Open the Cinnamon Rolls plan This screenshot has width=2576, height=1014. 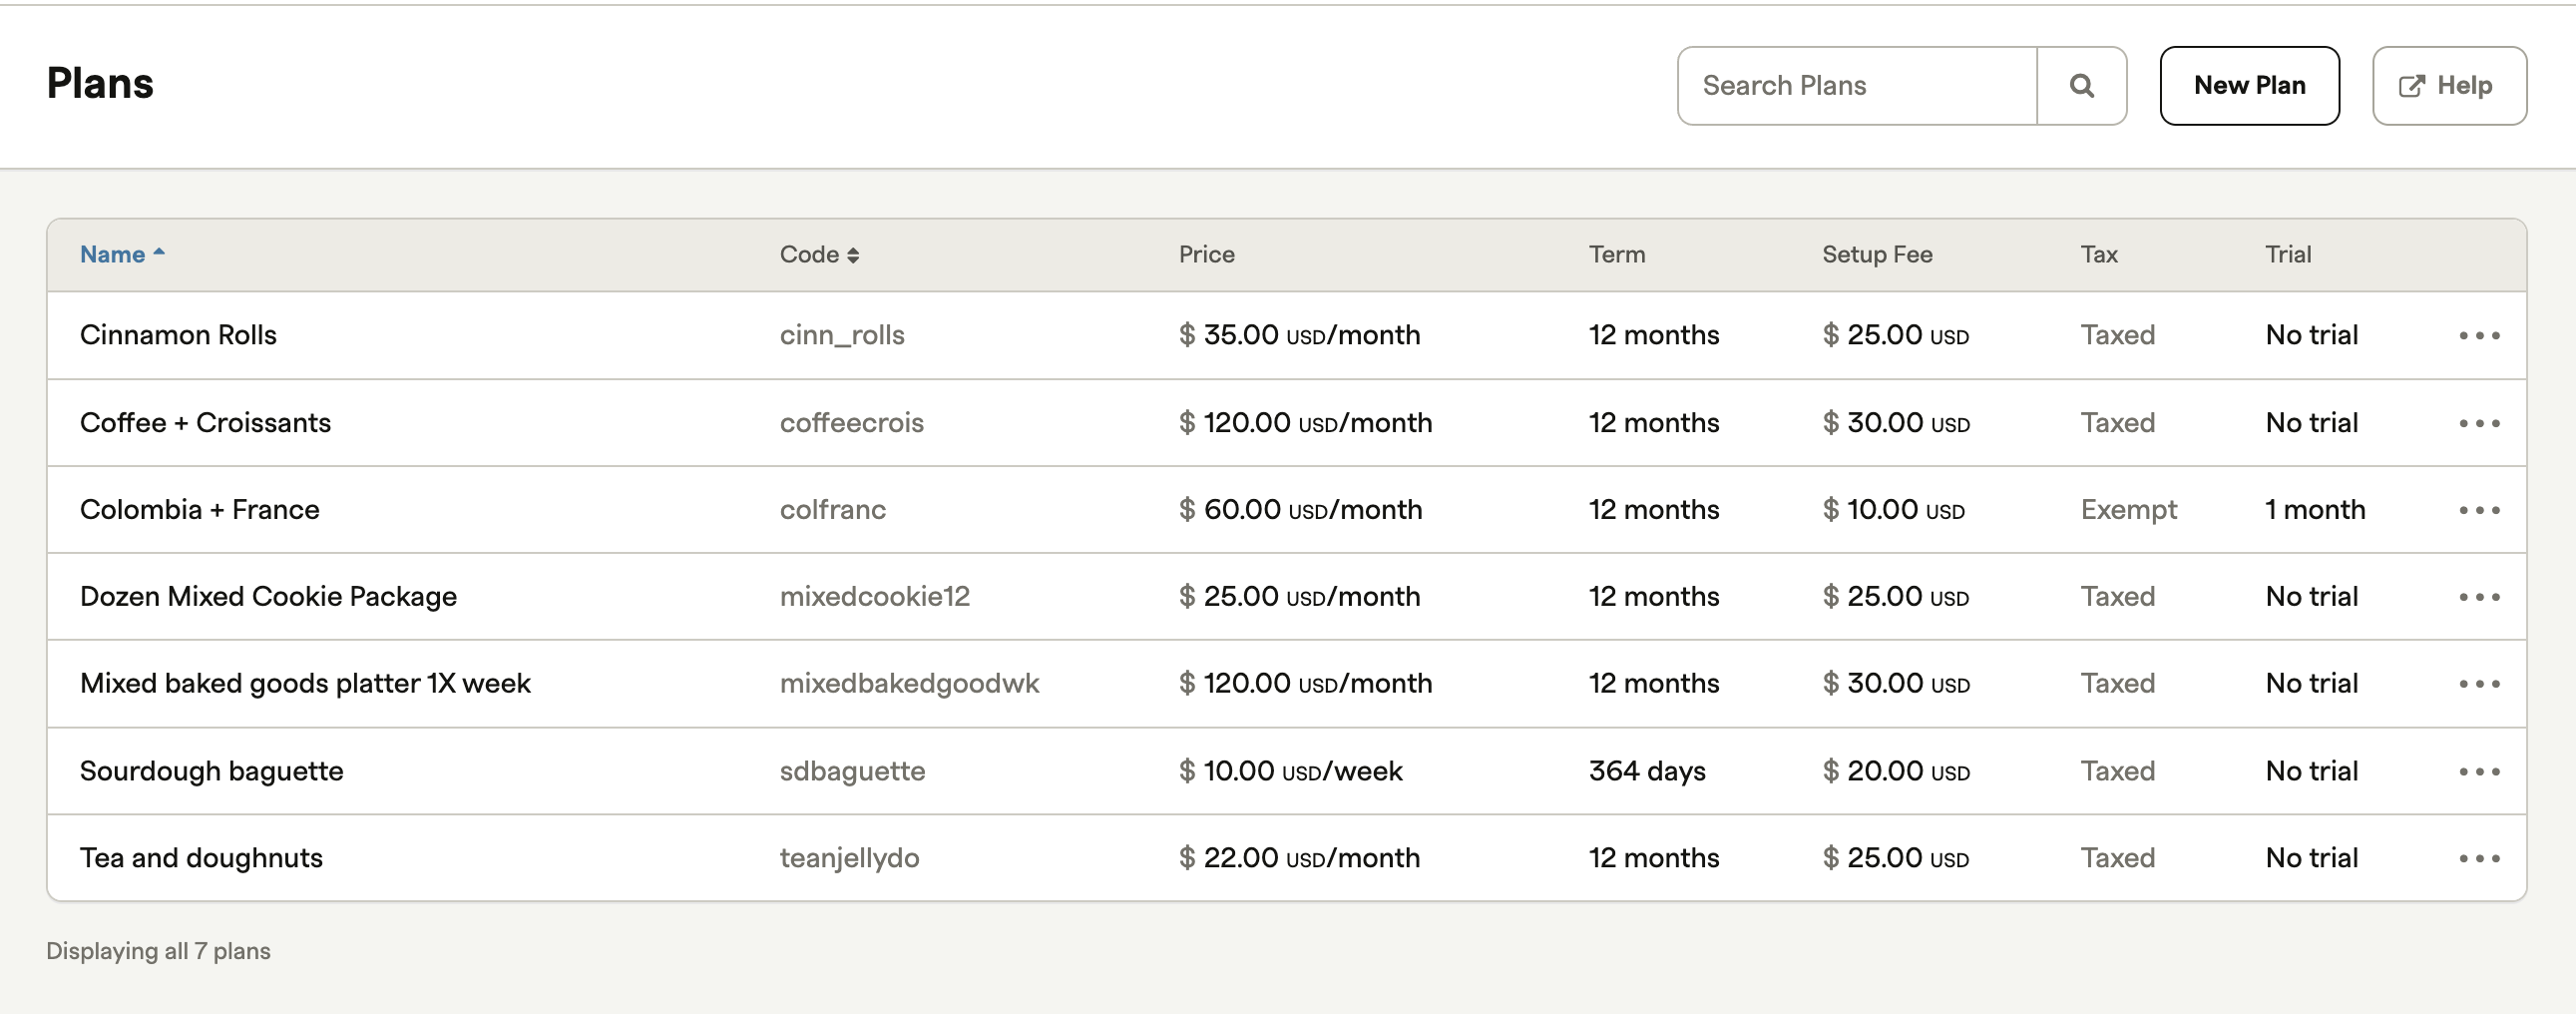(x=178, y=335)
